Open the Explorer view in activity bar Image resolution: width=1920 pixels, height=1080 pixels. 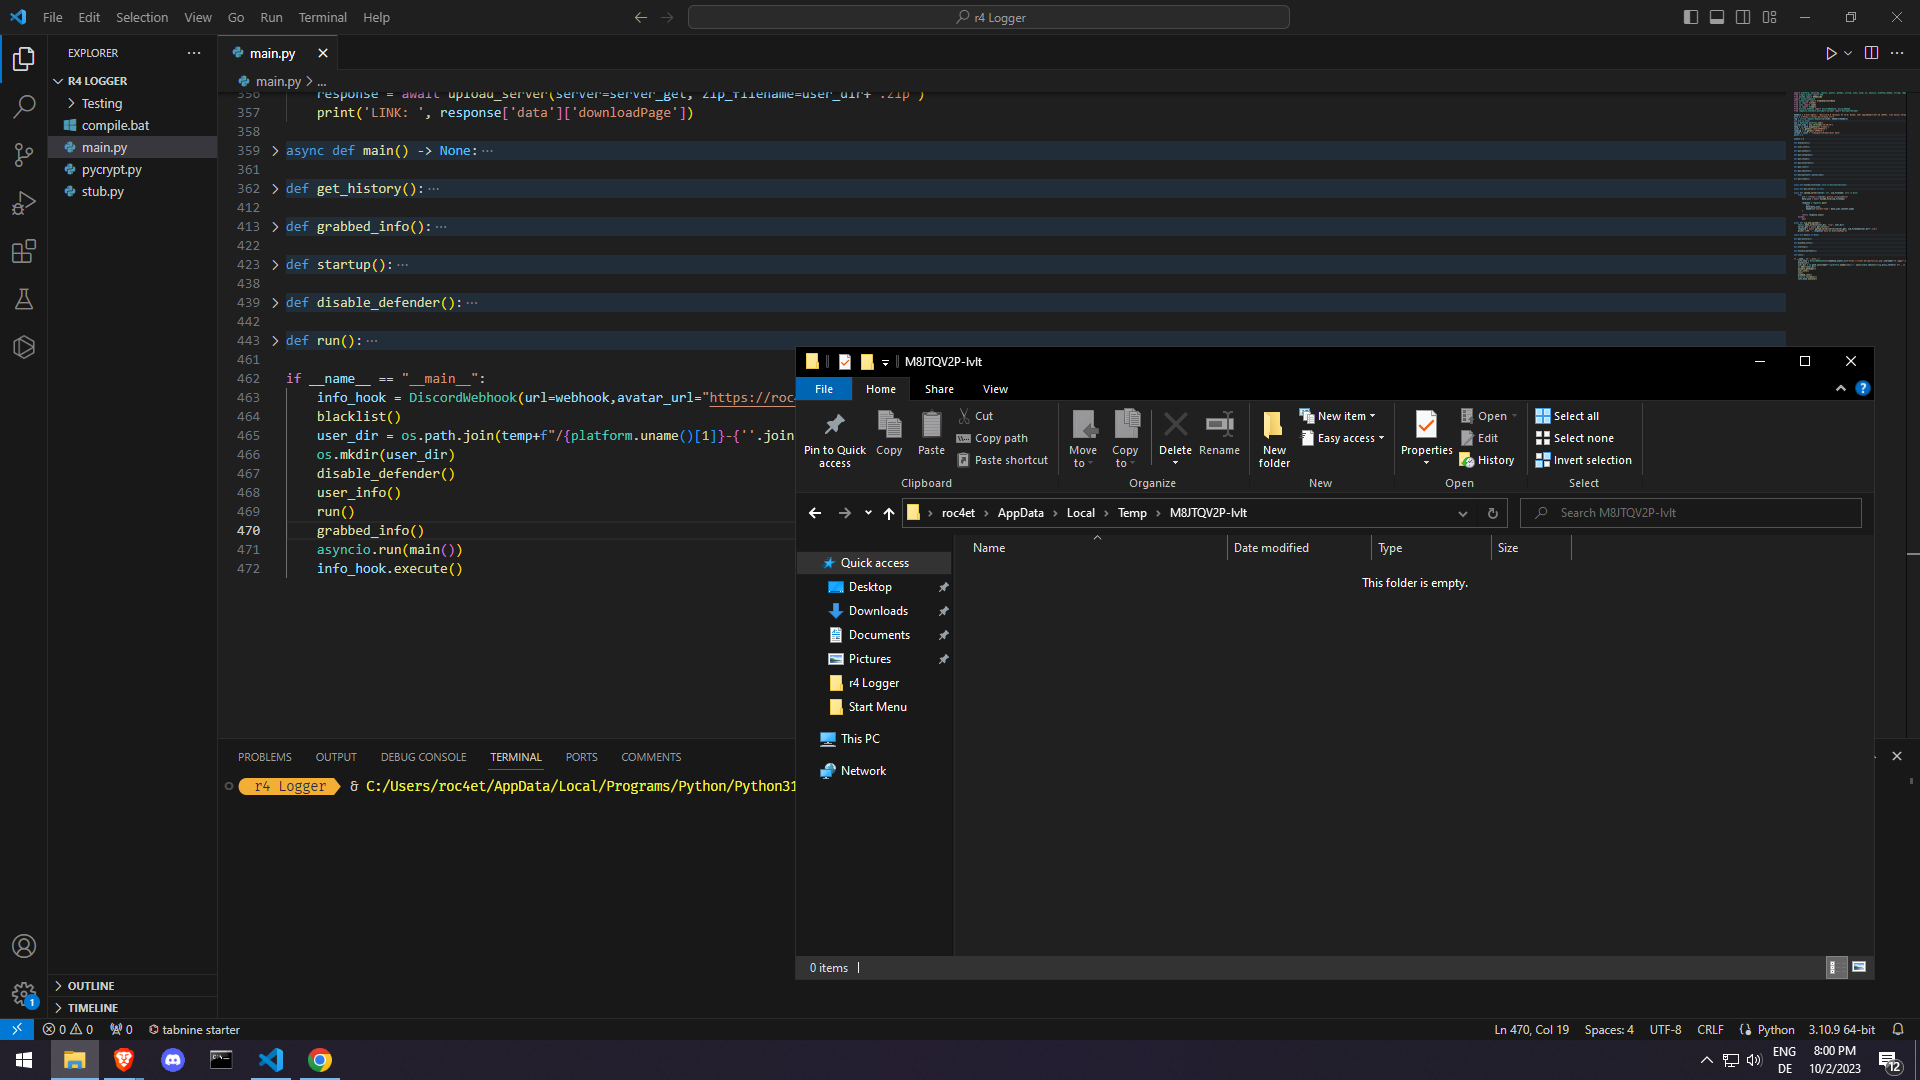pos(24,59)
